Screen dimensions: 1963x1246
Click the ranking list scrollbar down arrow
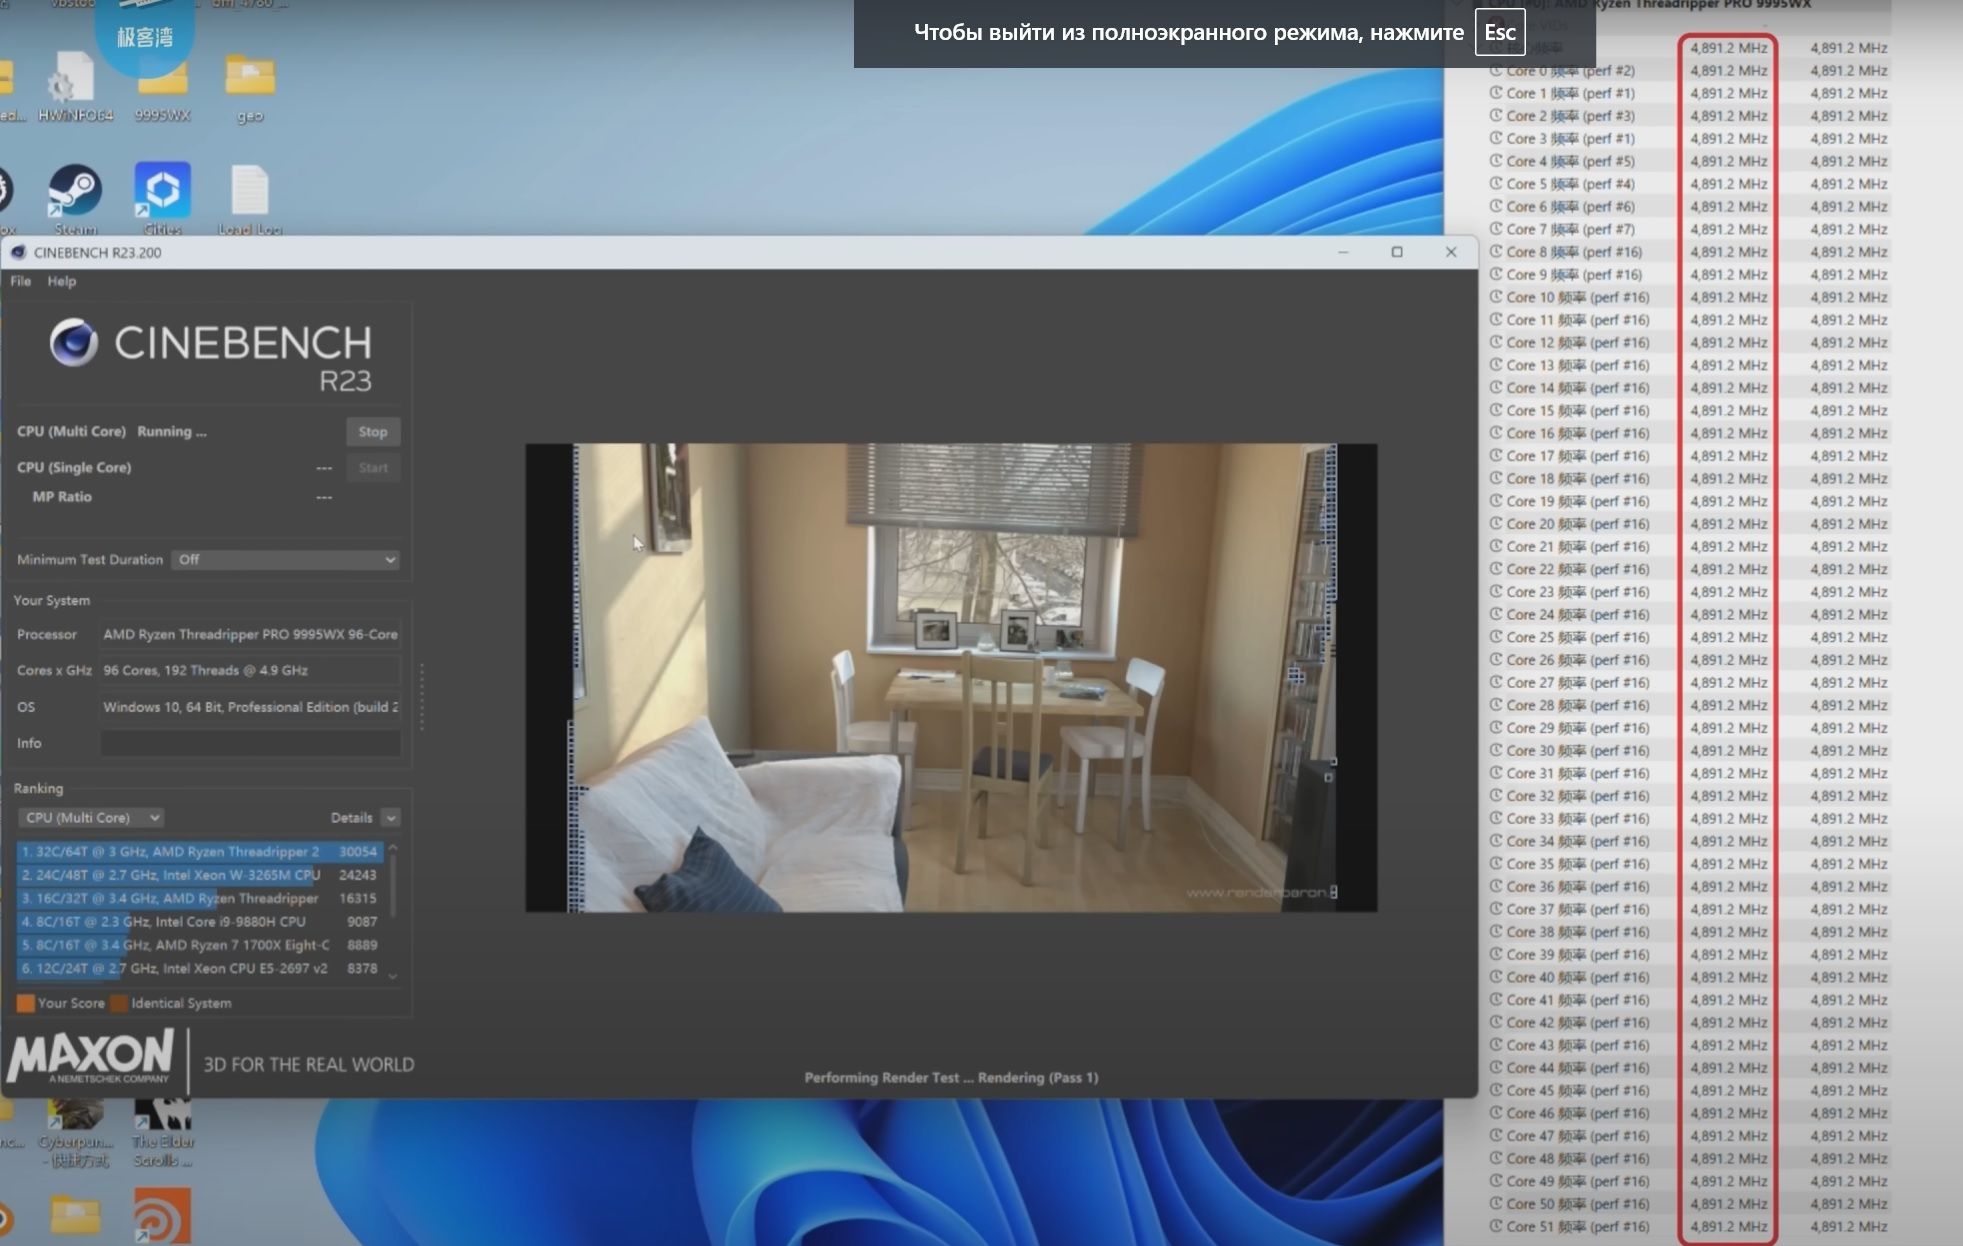pos(393,976)
